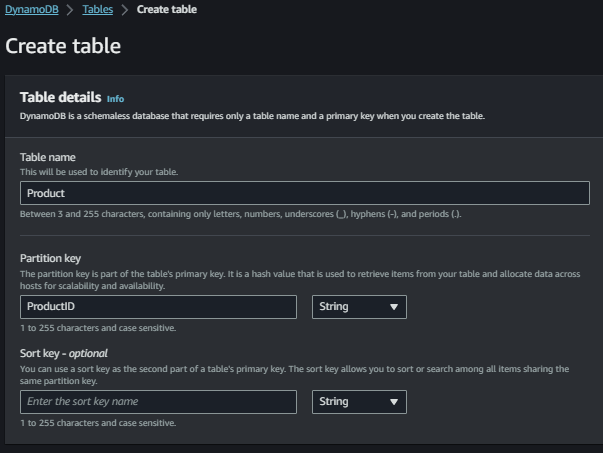Focus the Table name field containing Product
The image size is (603, 453).
tap(305, 193)
